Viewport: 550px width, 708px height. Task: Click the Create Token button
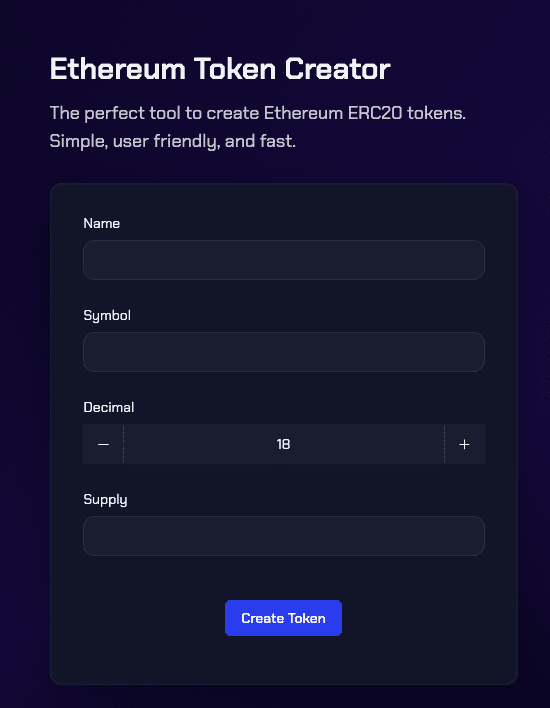[284, 618]
